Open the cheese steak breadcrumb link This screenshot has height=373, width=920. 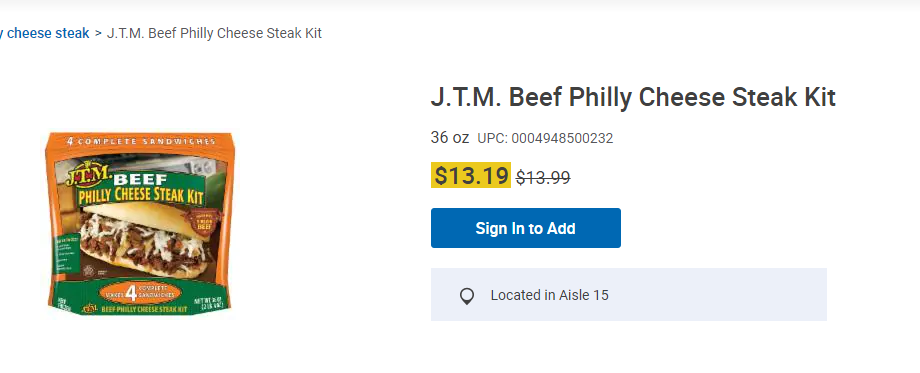[x=45, y=33]
